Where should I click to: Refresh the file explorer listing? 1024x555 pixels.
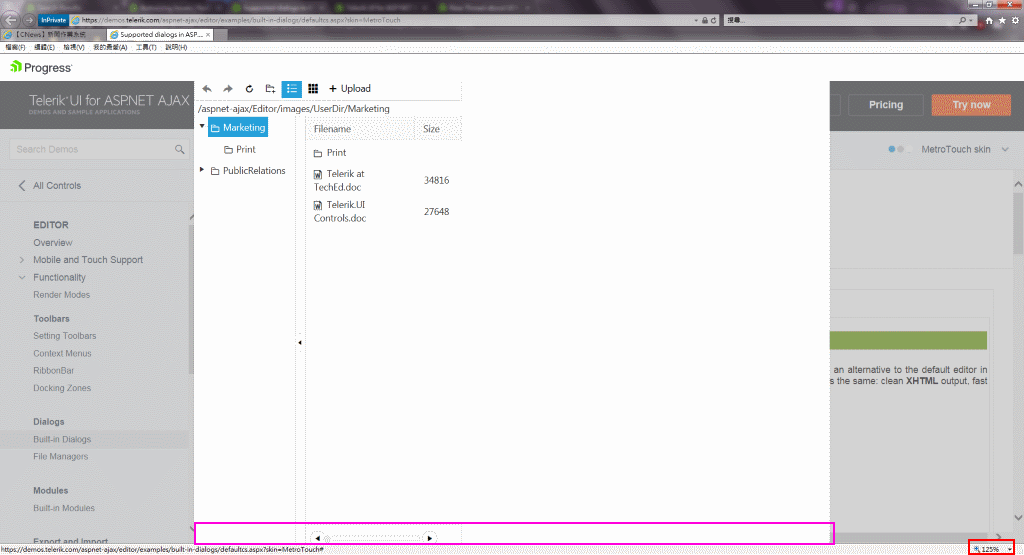coord(249,89)
